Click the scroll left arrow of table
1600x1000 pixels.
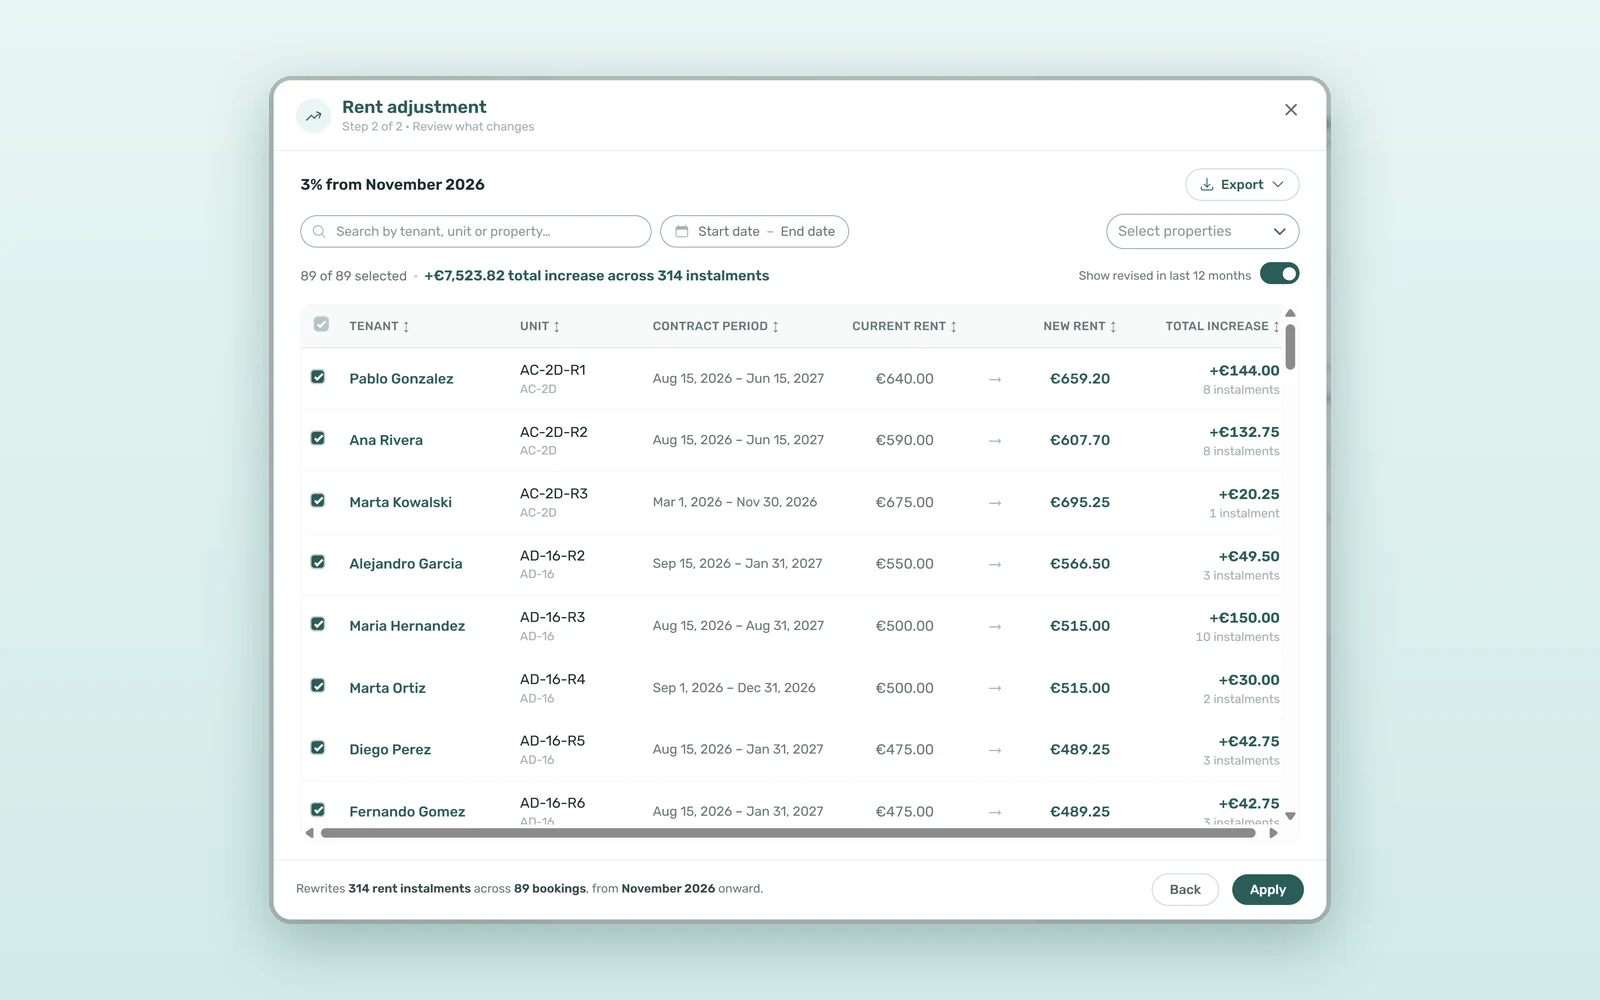click(309, 833)
